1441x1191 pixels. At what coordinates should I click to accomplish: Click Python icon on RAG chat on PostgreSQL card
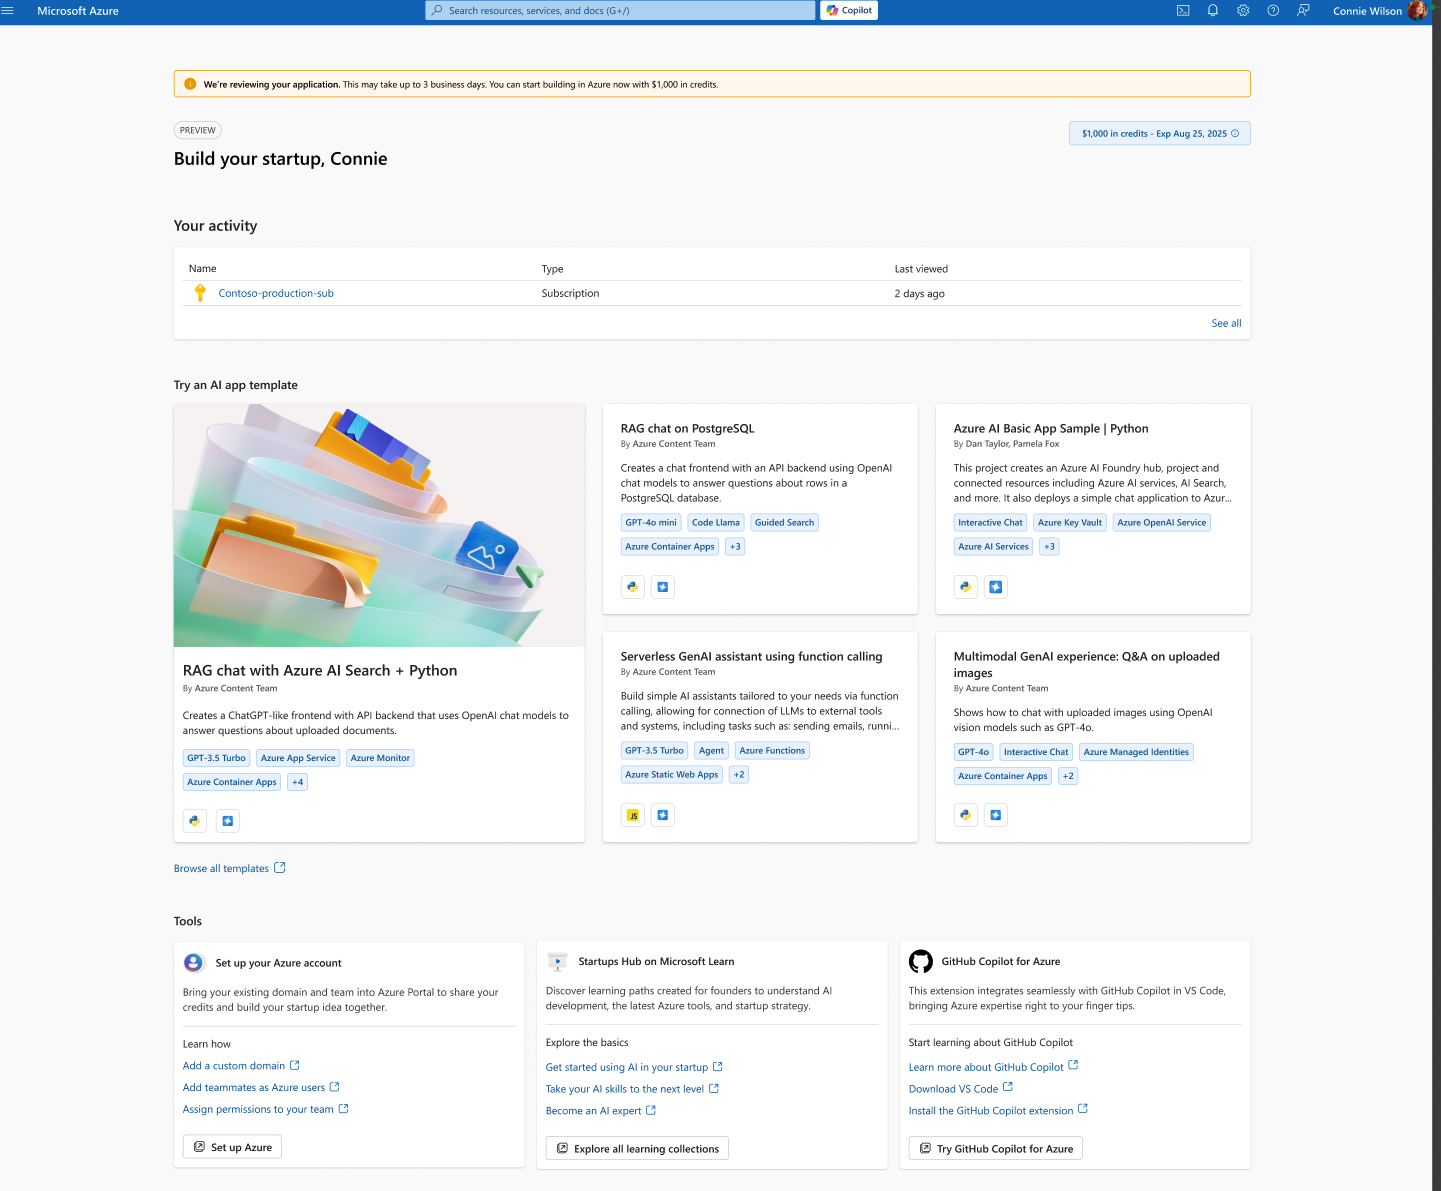pyautogui.click(x=633, y=587)
